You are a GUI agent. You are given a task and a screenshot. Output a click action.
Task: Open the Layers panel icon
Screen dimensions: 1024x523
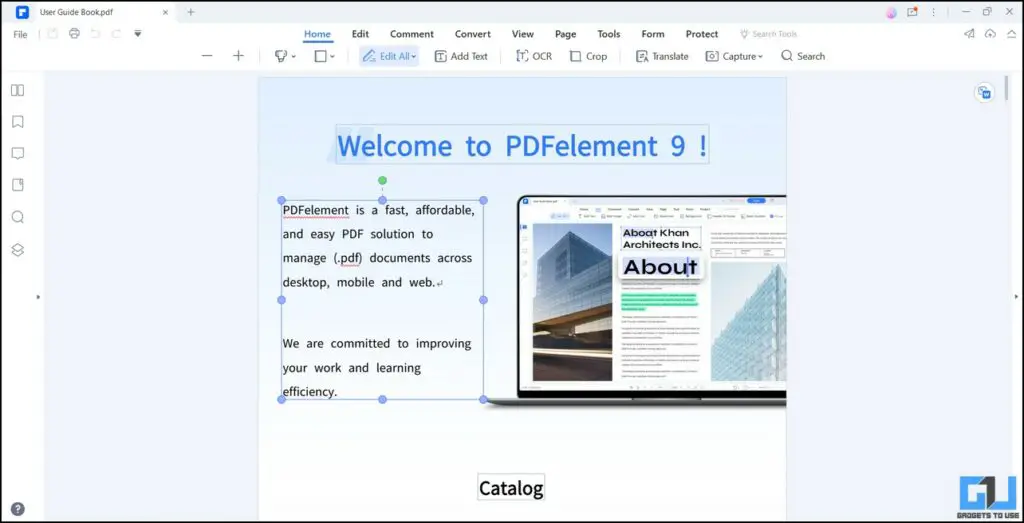[18, 249]
